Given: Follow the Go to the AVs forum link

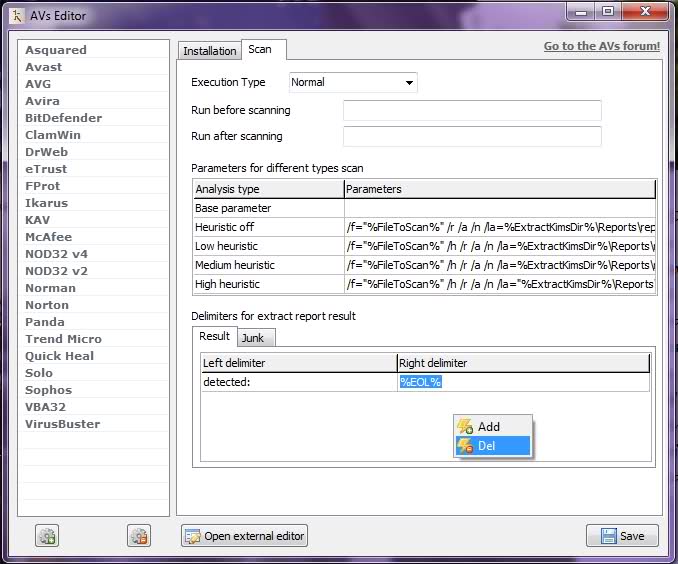Looking at the screenshot, I should 602,46.
